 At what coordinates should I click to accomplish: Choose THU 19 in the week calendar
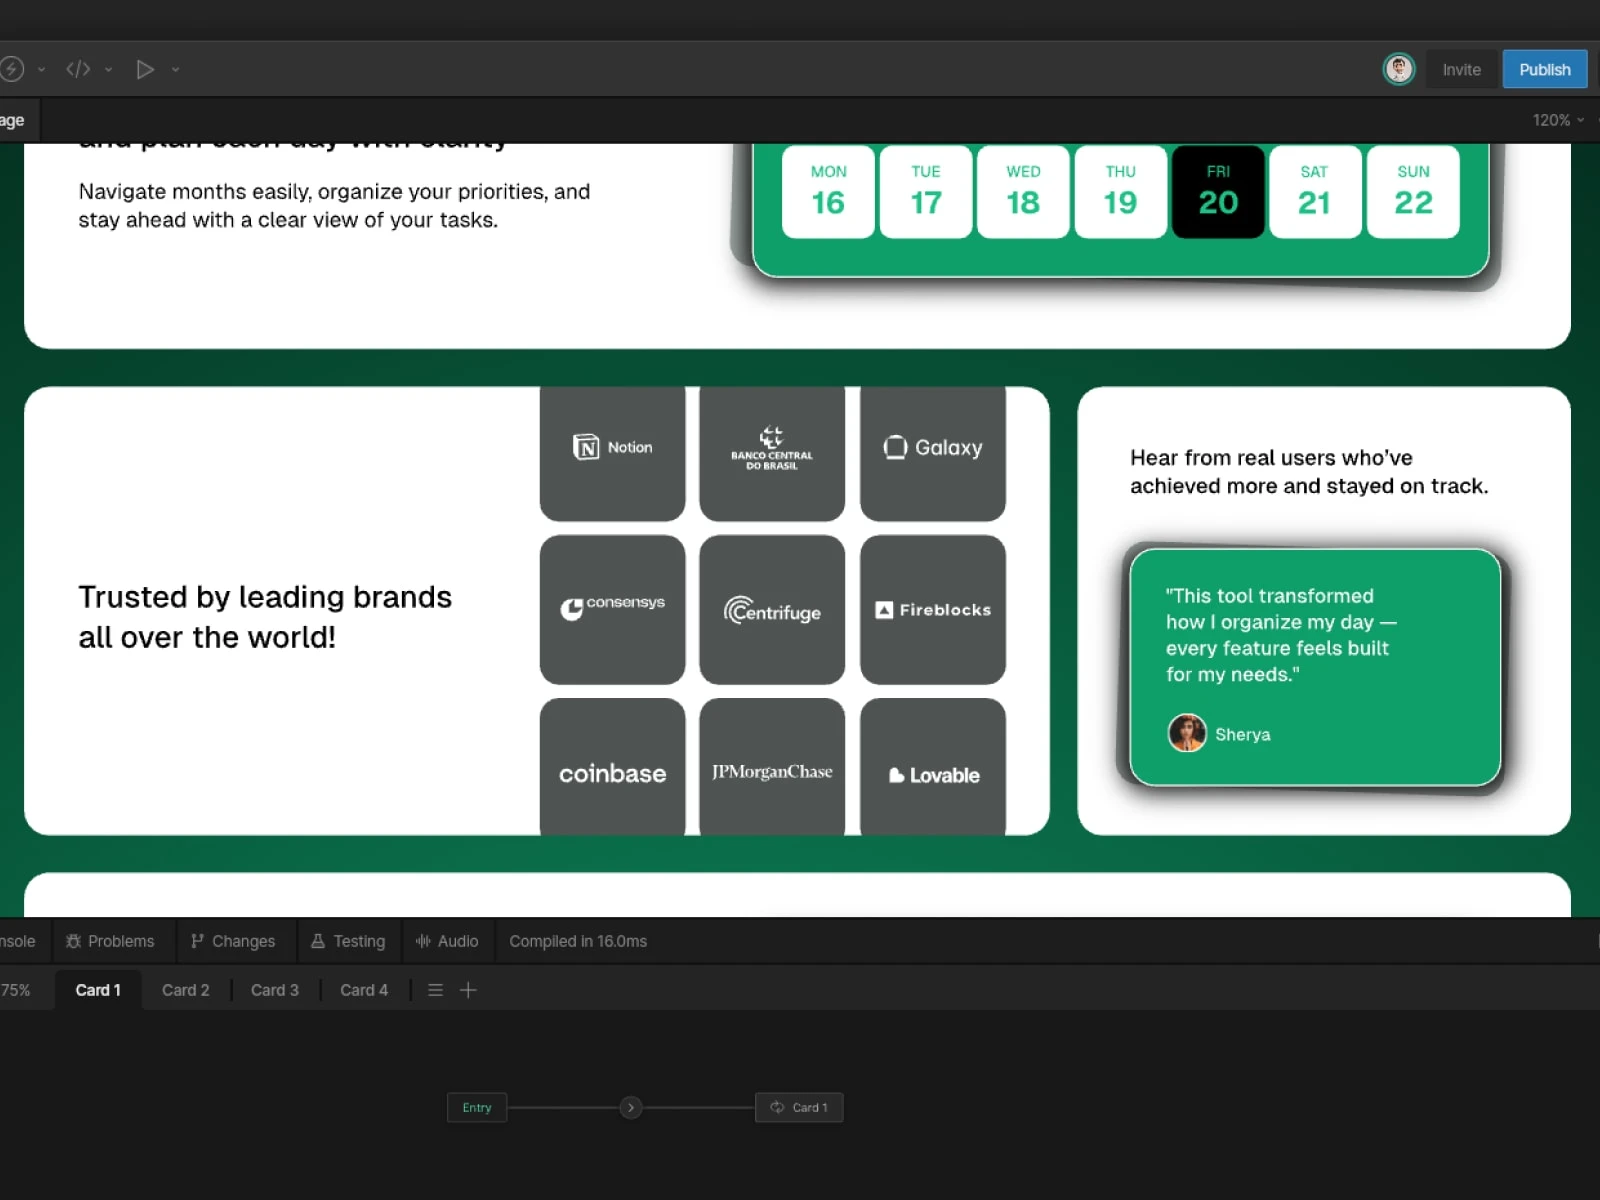pos(1120,191)
